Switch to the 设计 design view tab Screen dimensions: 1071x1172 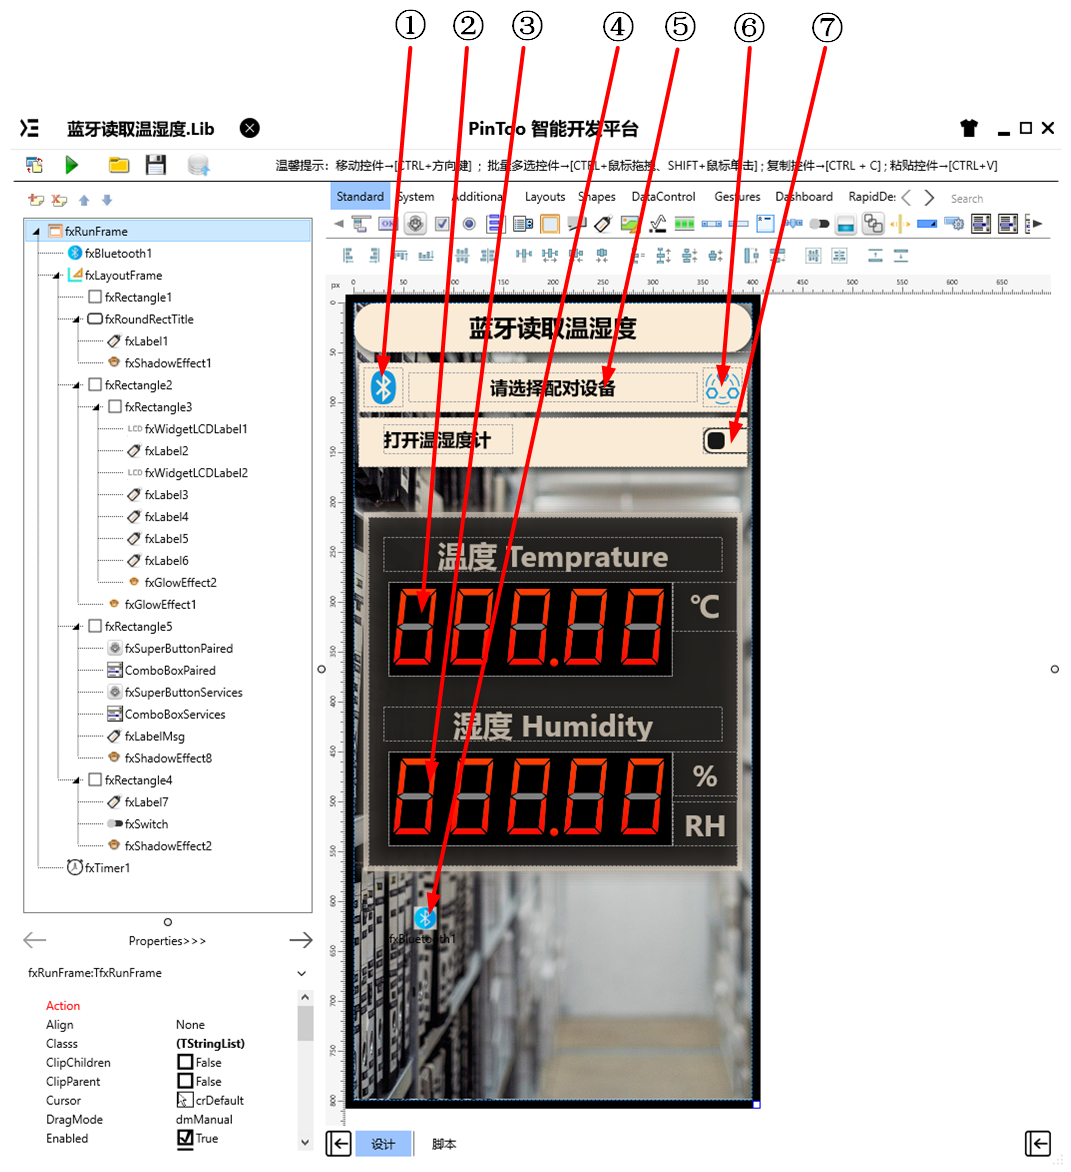tap(383, 1144)
